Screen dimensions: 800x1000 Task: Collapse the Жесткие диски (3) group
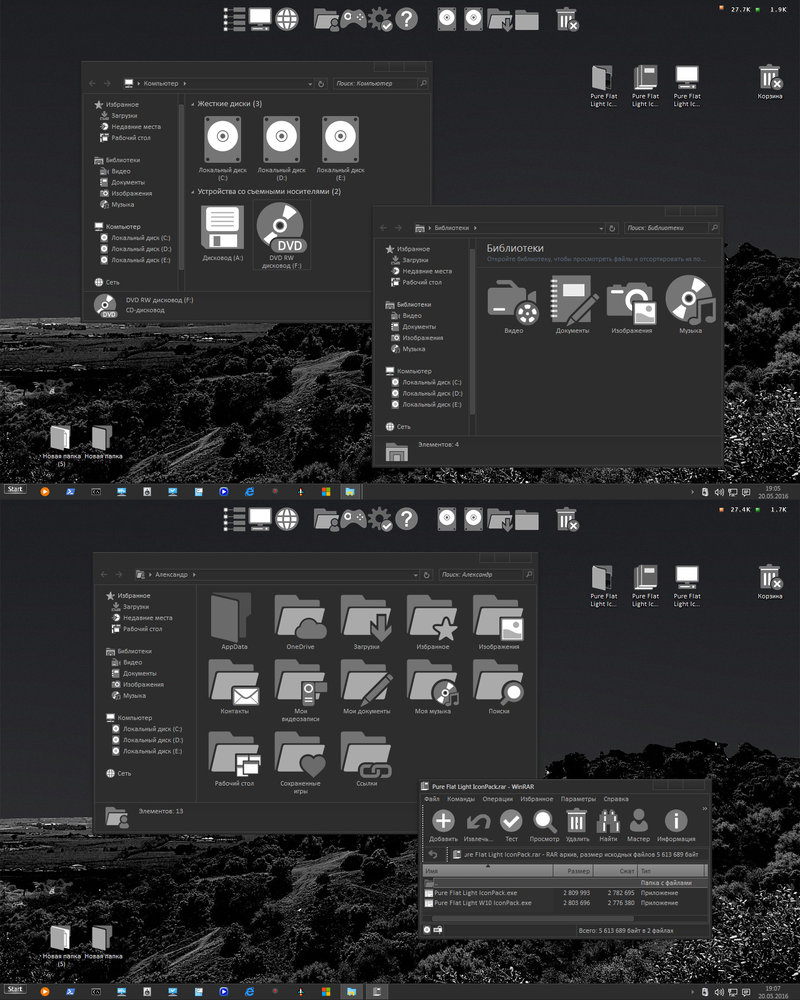194,102
